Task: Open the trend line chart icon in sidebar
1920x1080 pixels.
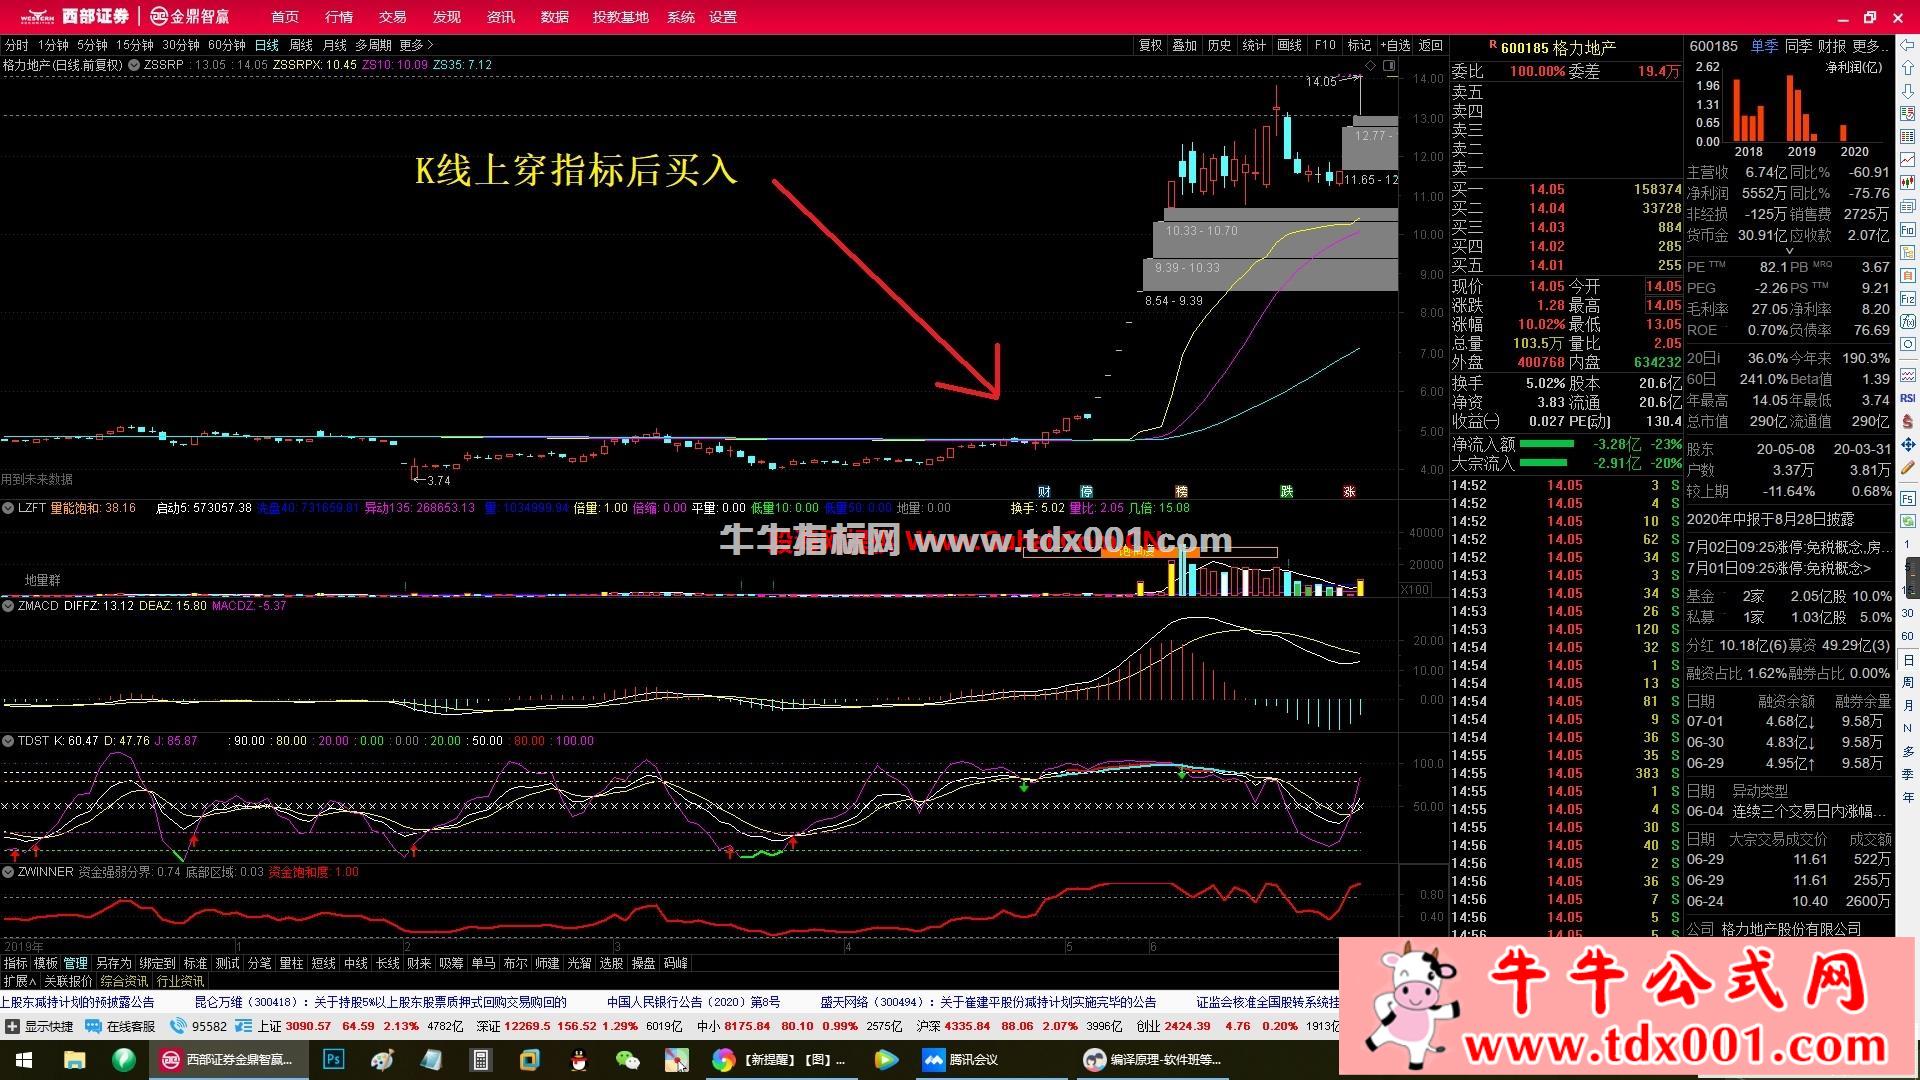Action: (x=1908, y=159)
